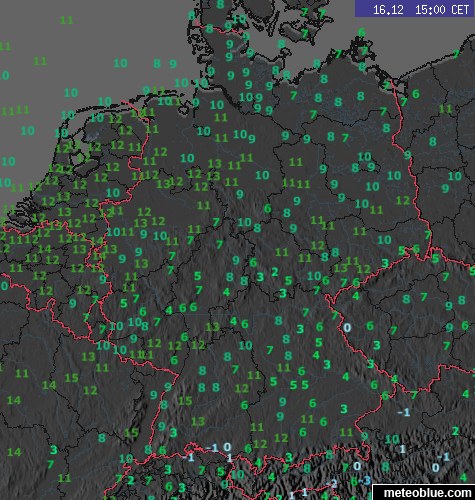Screen dimensions: 475x500
Task: Click the white 0 on the German-Czech border
Action: point(347,328)
